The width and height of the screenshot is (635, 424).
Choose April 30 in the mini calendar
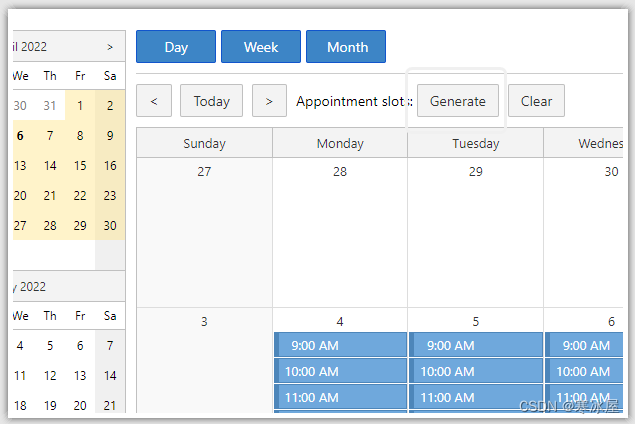(x=110, y=226)
